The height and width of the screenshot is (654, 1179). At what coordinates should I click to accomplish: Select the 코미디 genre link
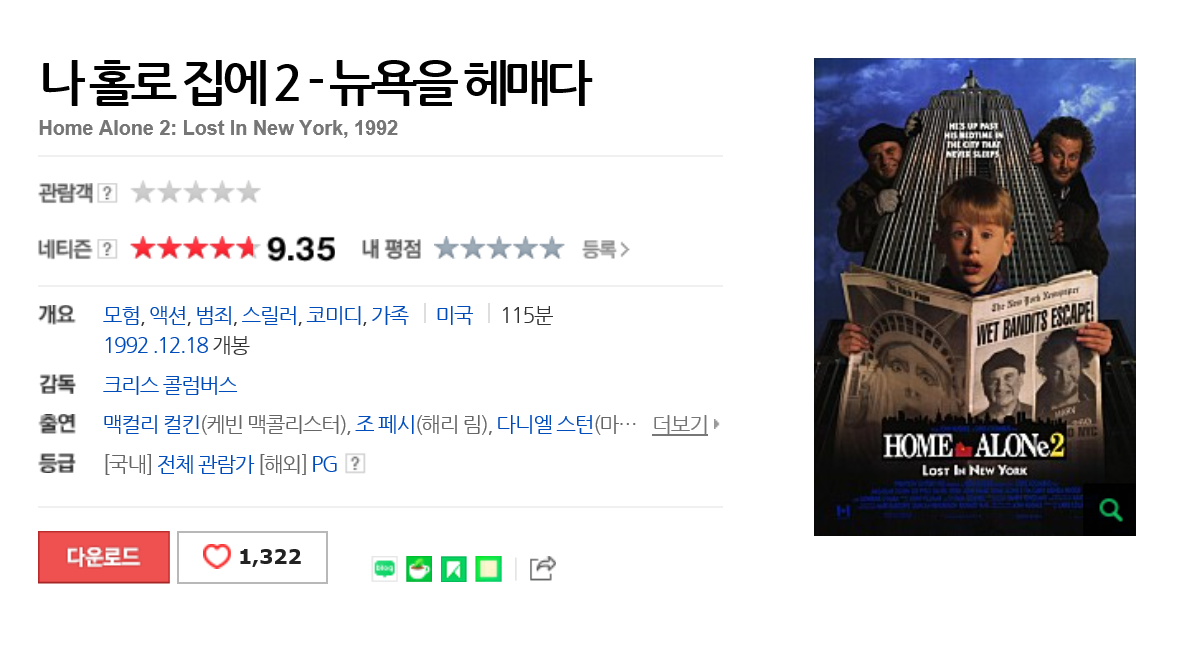tap(334, 315)
